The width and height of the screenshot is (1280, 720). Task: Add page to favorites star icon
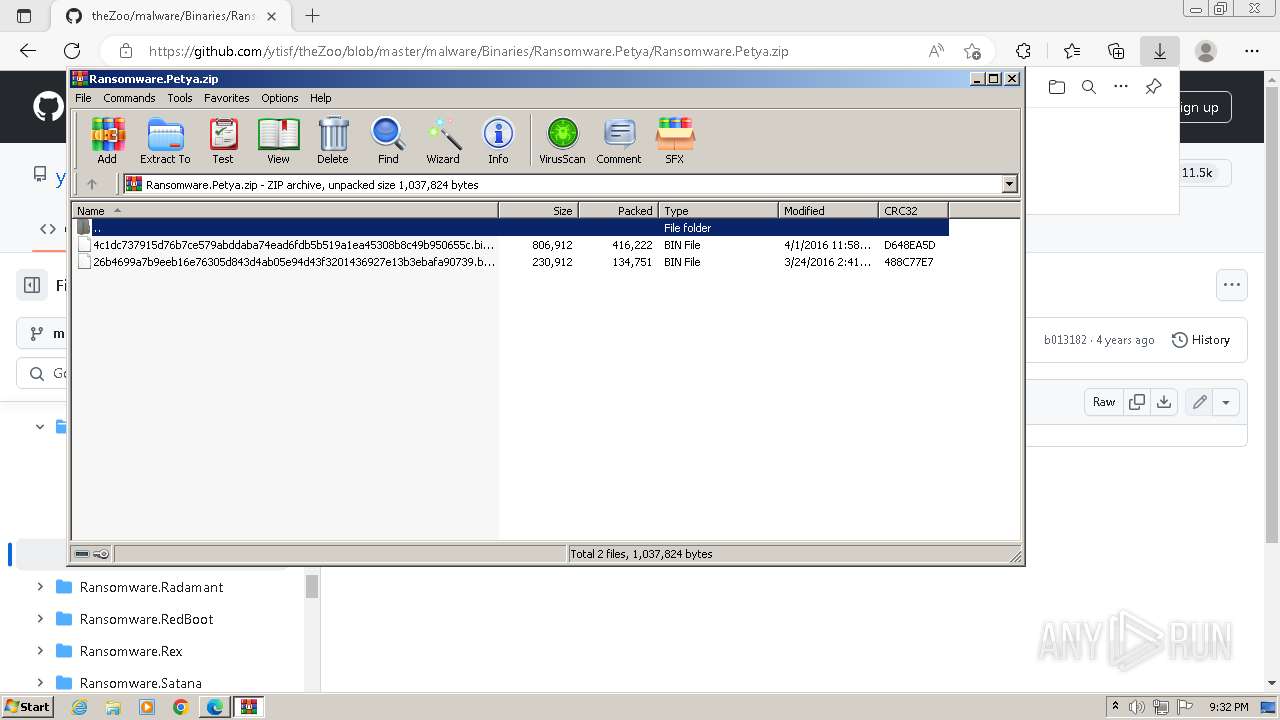[972, 51]
